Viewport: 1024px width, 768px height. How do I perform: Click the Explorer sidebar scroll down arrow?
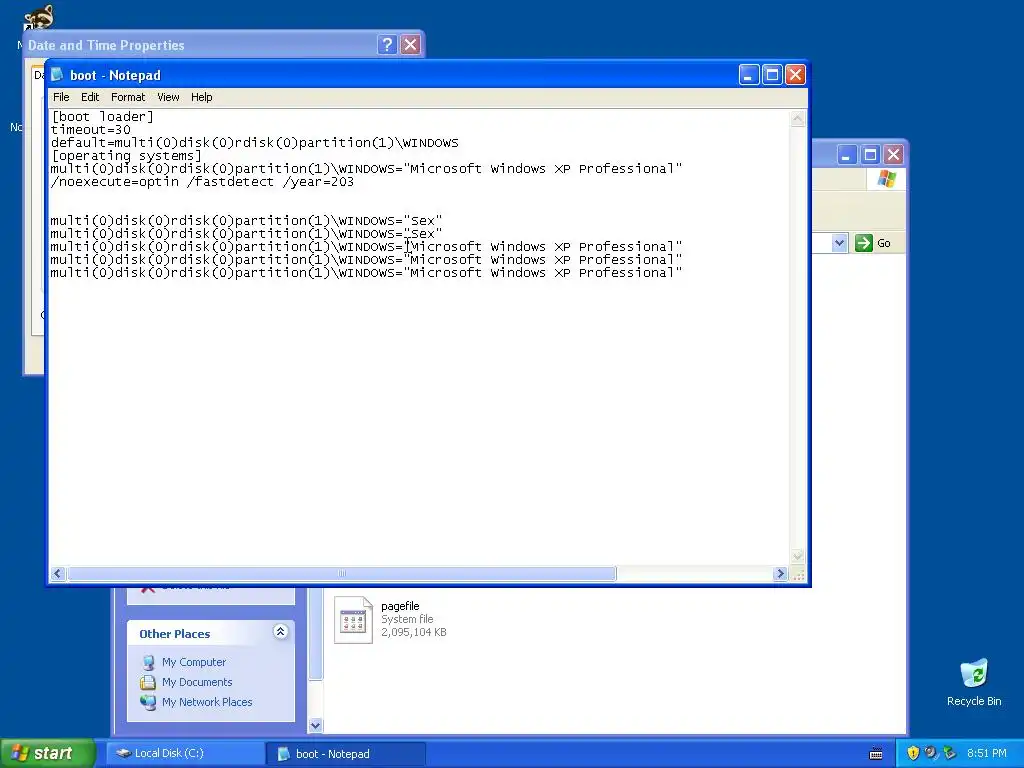pos(315,725)
